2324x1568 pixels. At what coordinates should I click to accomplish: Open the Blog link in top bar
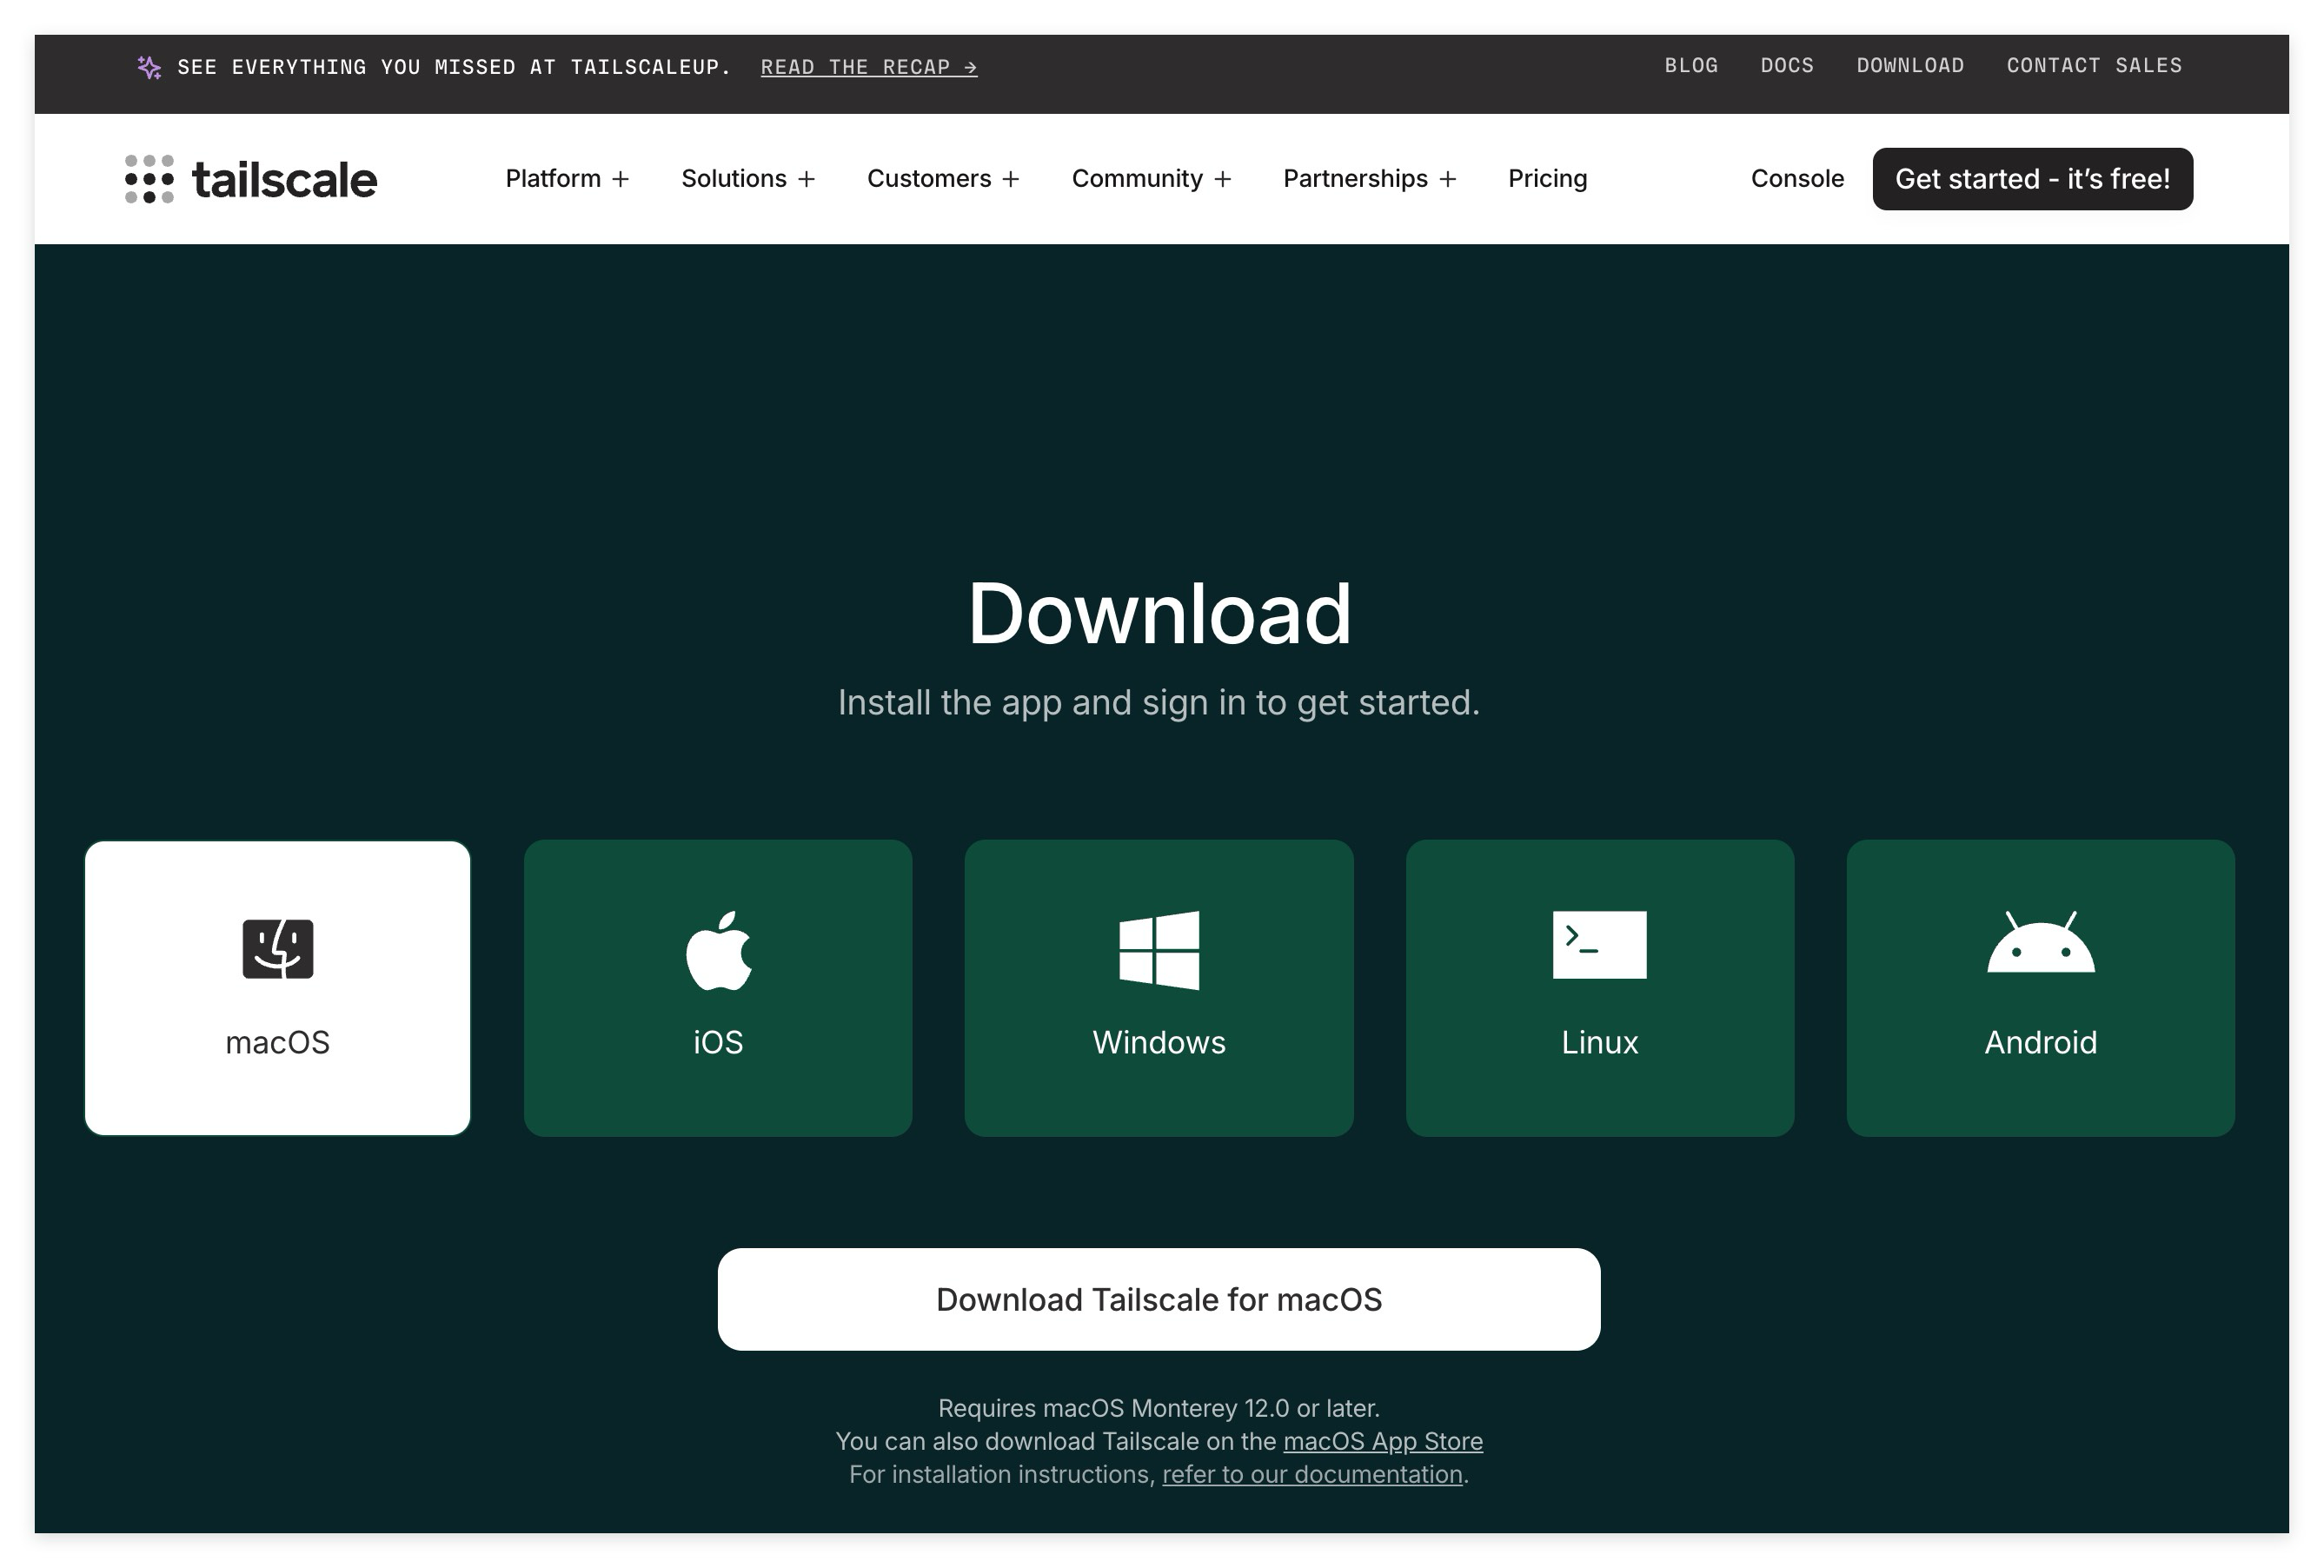point(1691,66)
